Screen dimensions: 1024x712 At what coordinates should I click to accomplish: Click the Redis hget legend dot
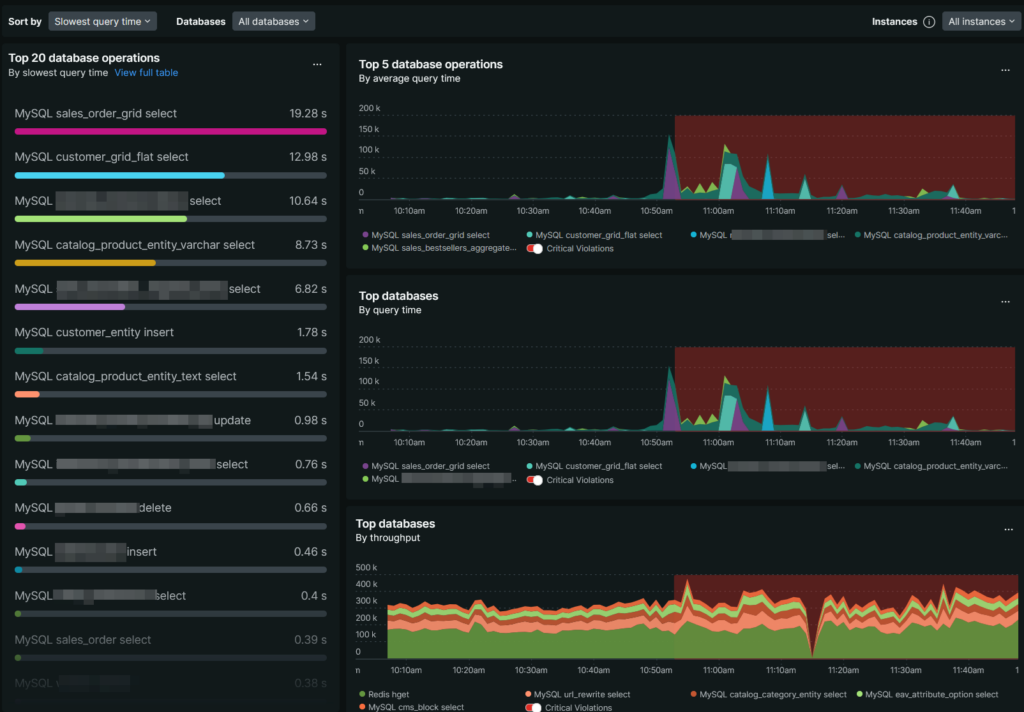click(x=360, y=694)
